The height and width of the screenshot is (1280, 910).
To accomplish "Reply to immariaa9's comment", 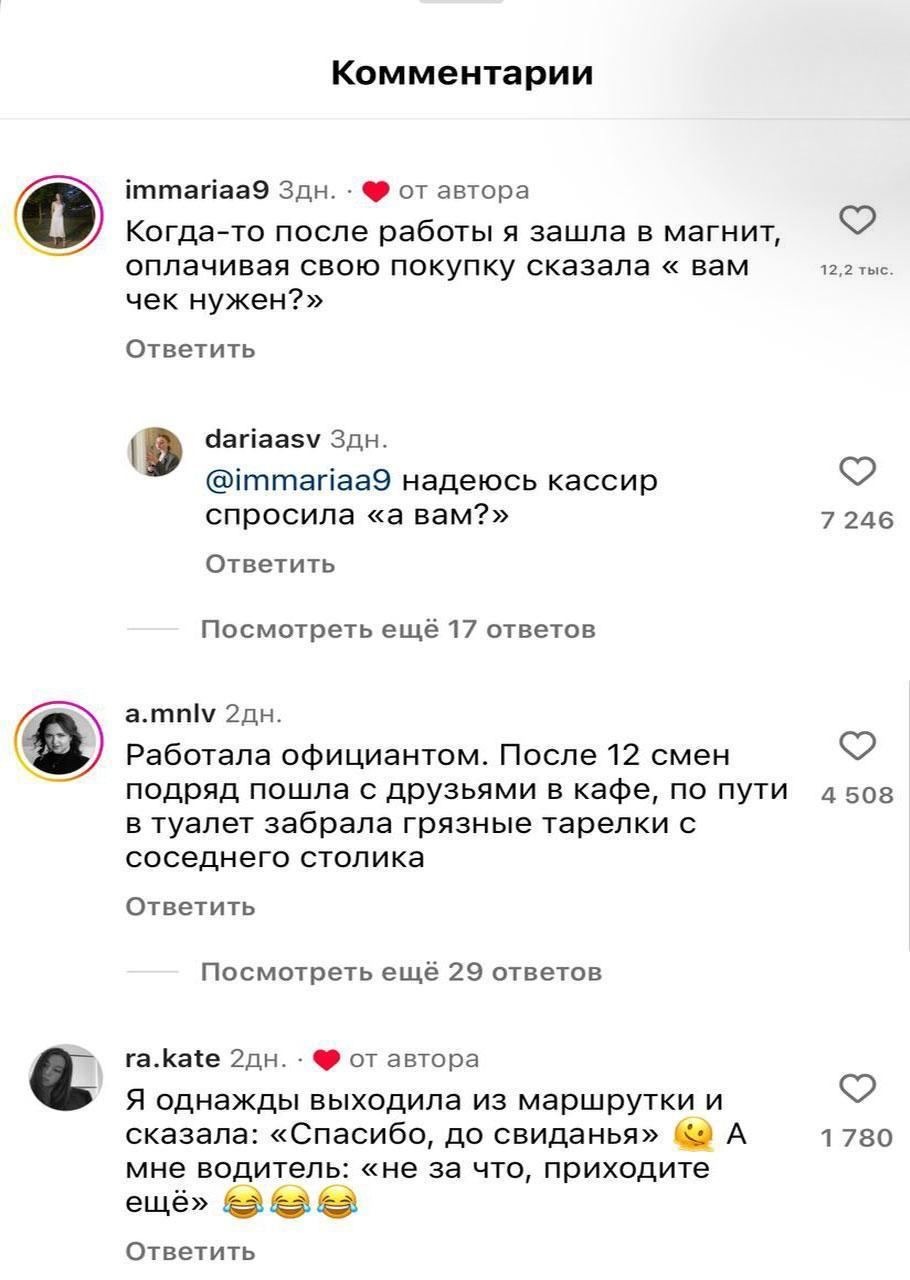I will click(x=190, y=349).
